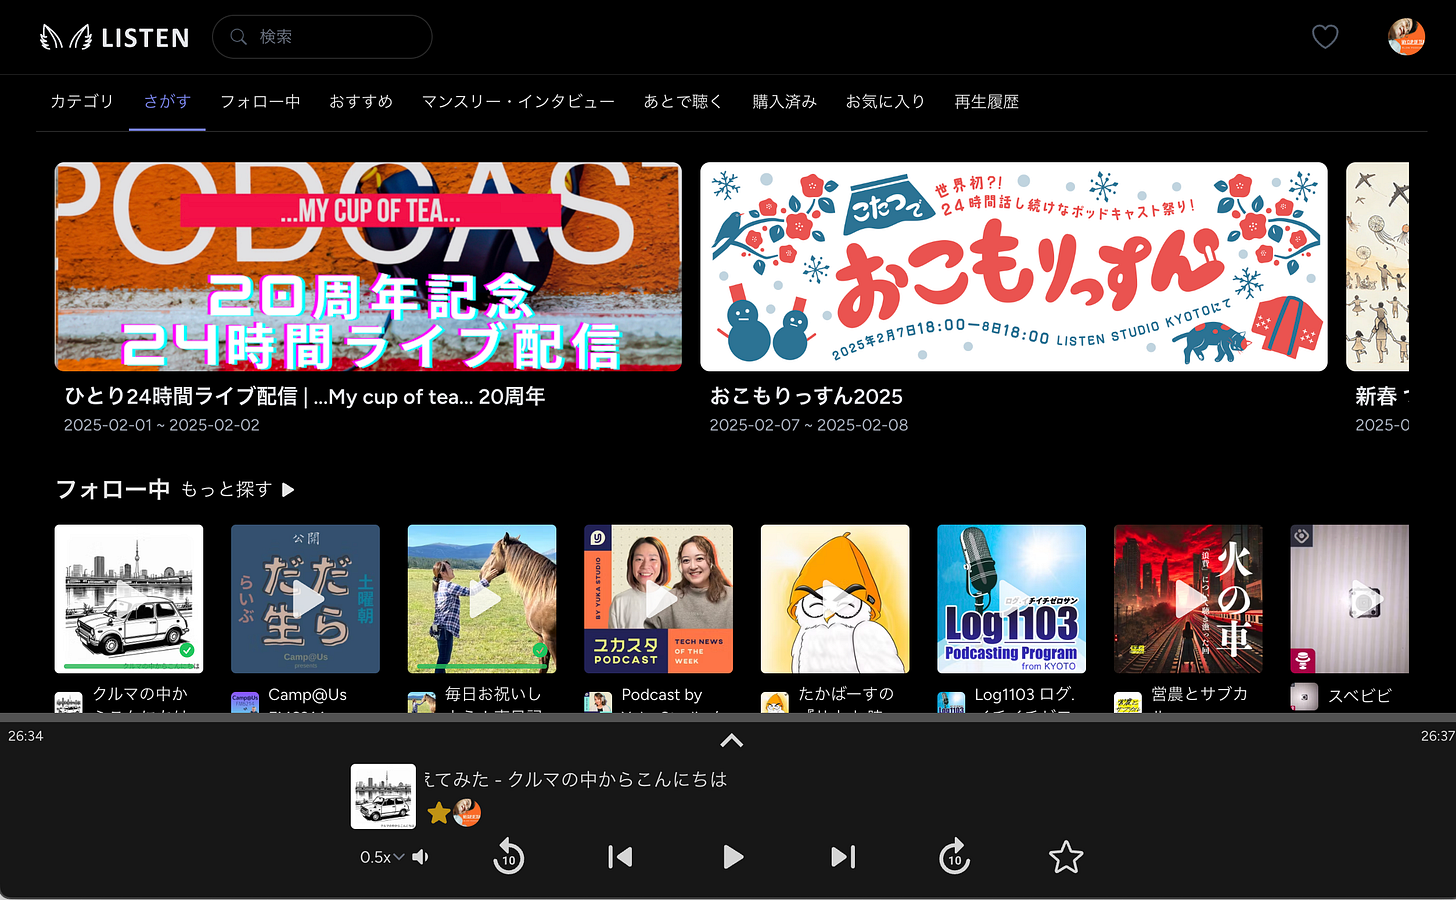This screenshot has height=900, width=1456.
Task: Click the gold star under episode title
Action: click(x=438, y=813)
